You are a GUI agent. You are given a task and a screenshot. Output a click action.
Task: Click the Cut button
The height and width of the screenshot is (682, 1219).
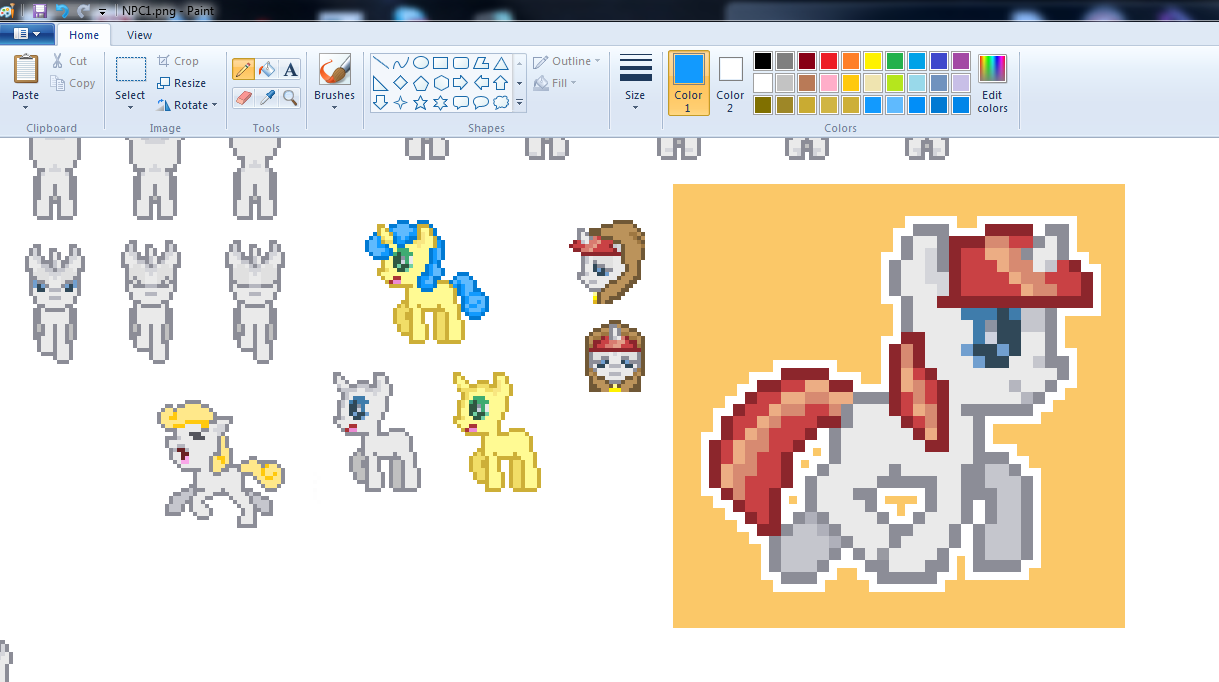[70, 61]
